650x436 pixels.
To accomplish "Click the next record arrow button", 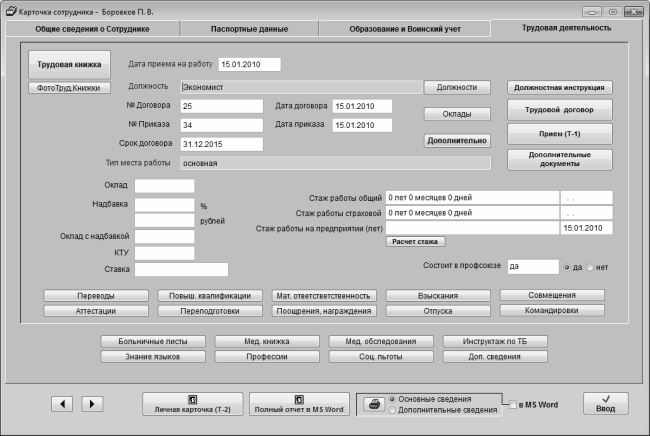I will 91,404.
